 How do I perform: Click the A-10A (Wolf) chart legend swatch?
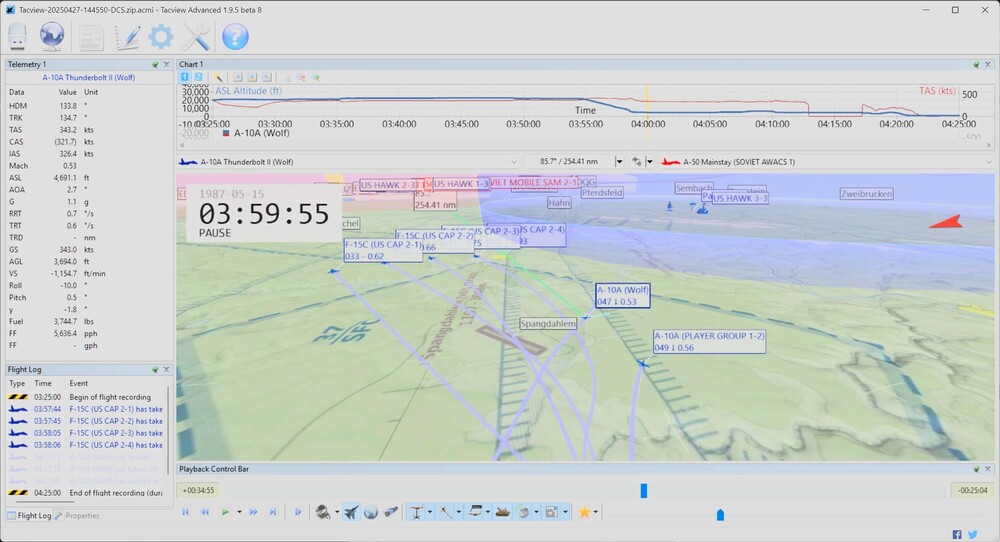click(x=226, y=133)
